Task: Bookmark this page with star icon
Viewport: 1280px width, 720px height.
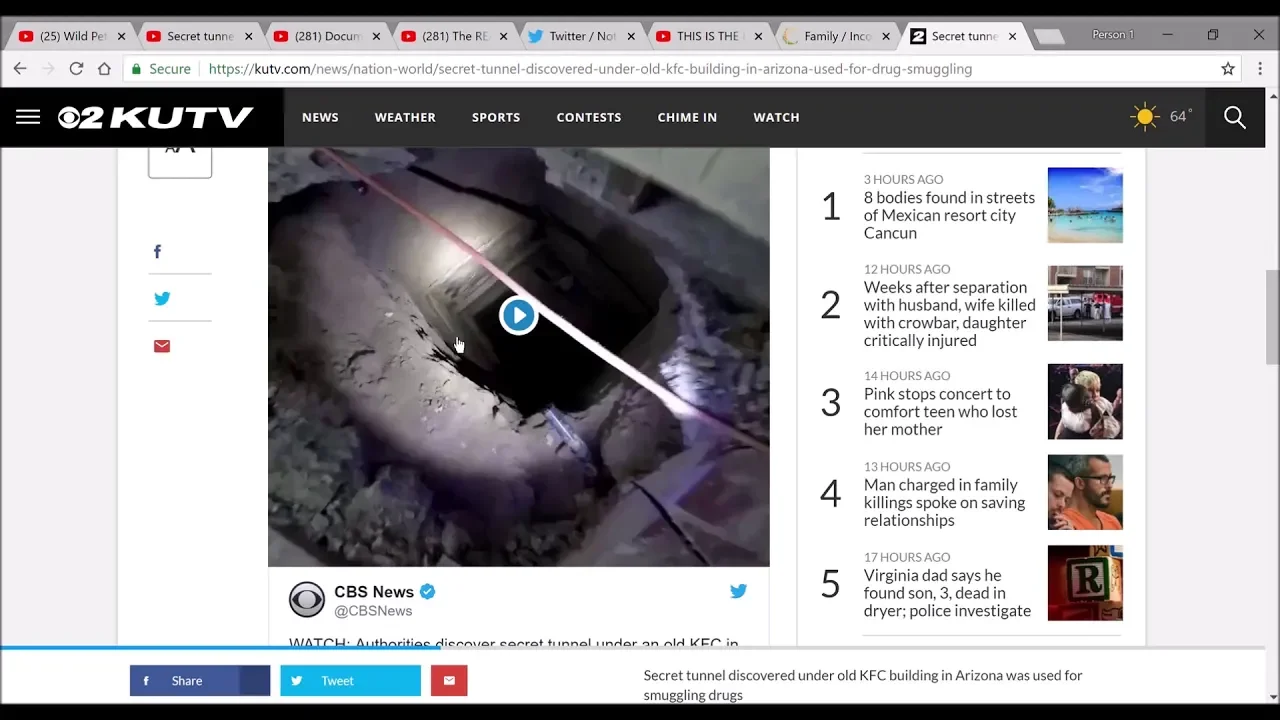Action: pyautogui.click(x=1228, y=69)
